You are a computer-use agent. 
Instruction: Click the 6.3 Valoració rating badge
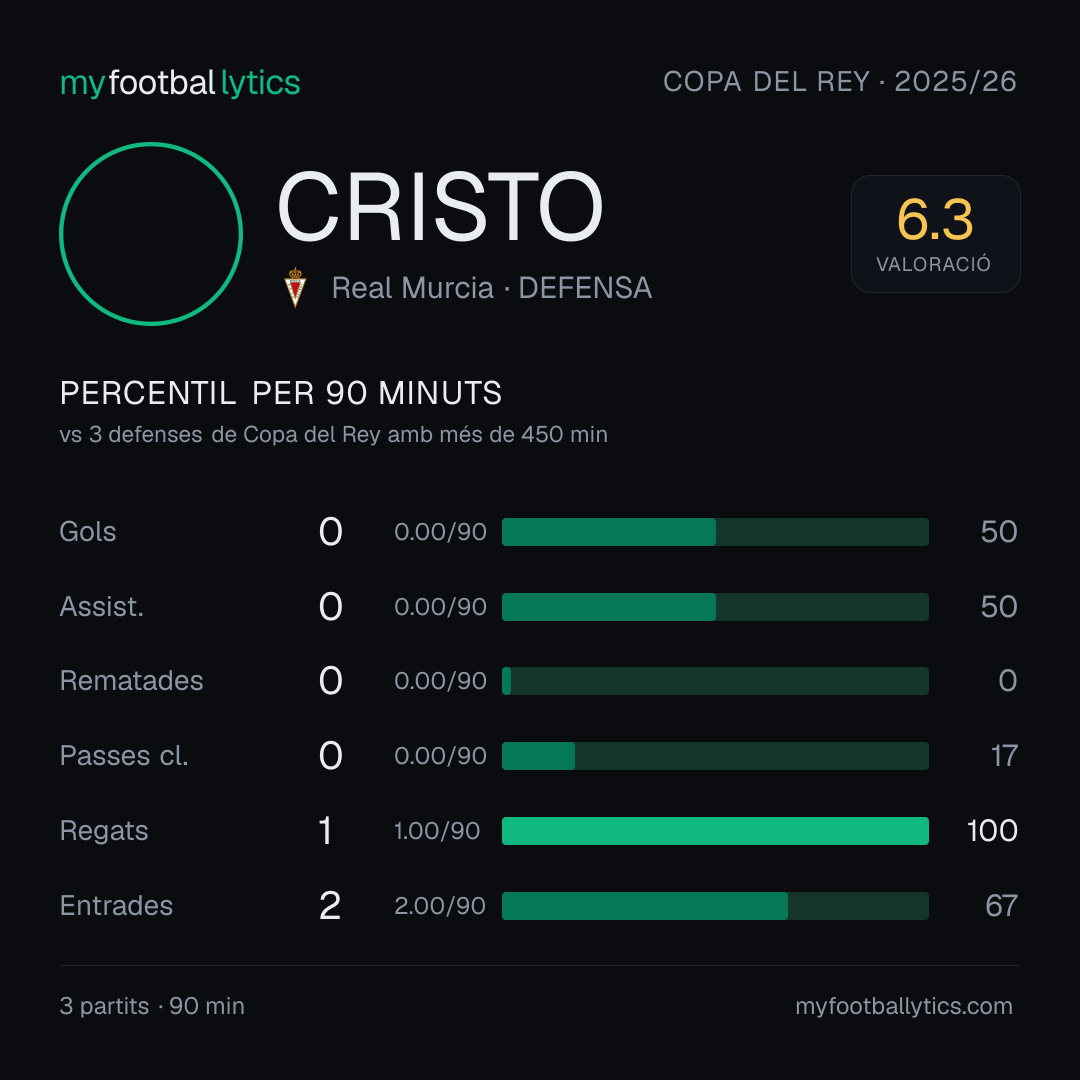point(935,234)
